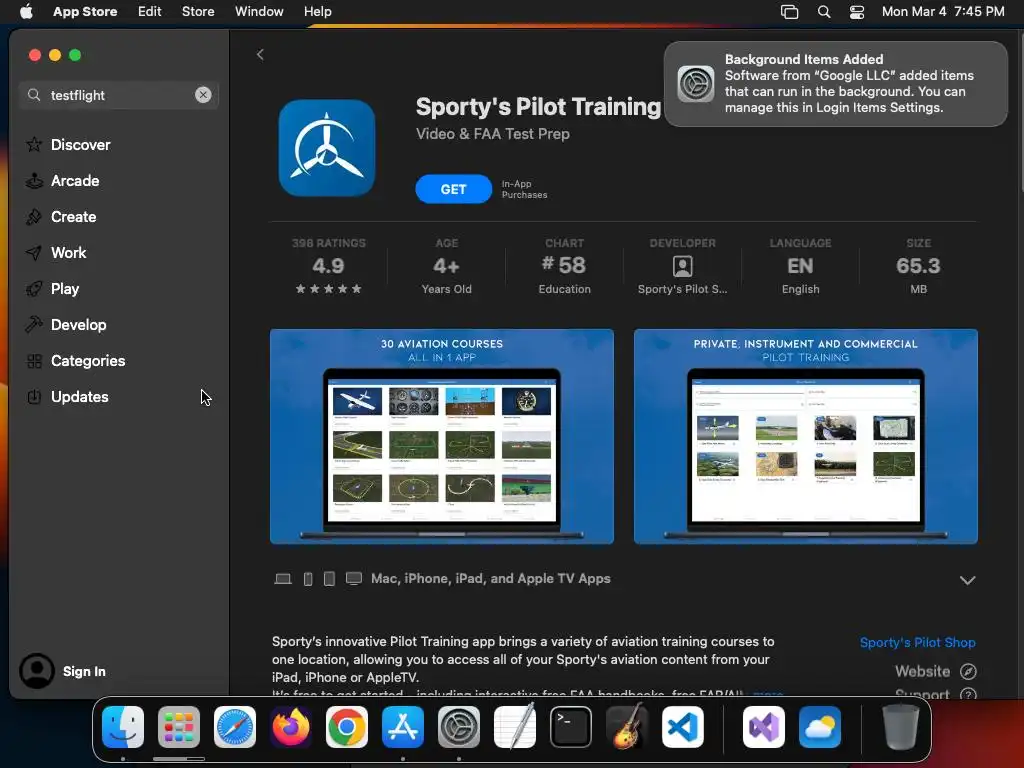Open the Sporty's Pilot S... developer page
Image resolution: width=1024 pixels, height=768 pixels.
(x=682, y=266)
